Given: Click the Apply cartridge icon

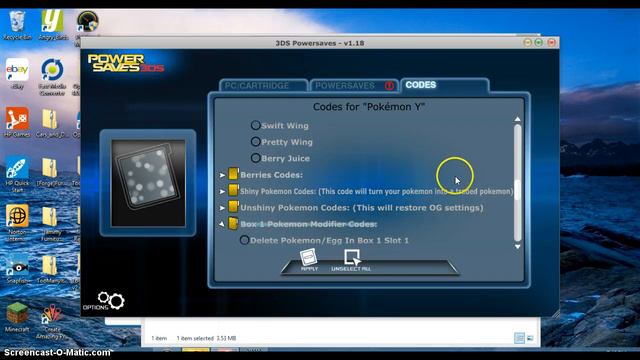Looking at the screenshot, I should point(309,260).
